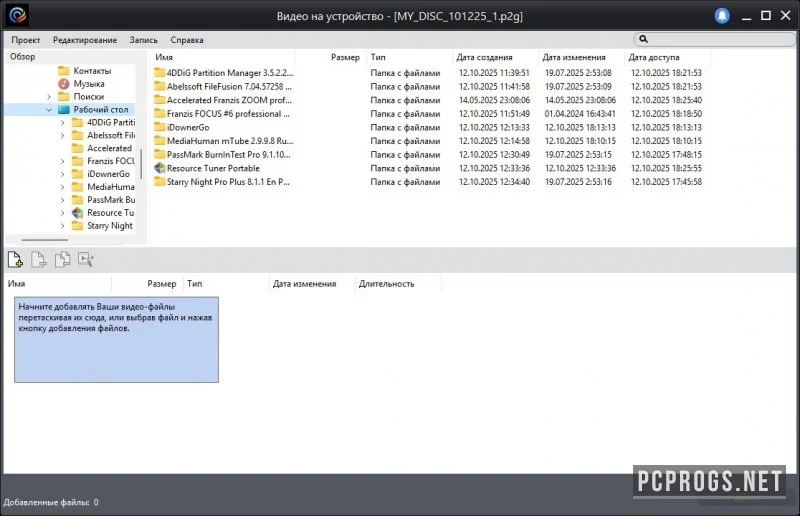Click the Resource Tuner Portable icon in the file list
The height and width of the screenshot is (516, 800).
point(160,168)
